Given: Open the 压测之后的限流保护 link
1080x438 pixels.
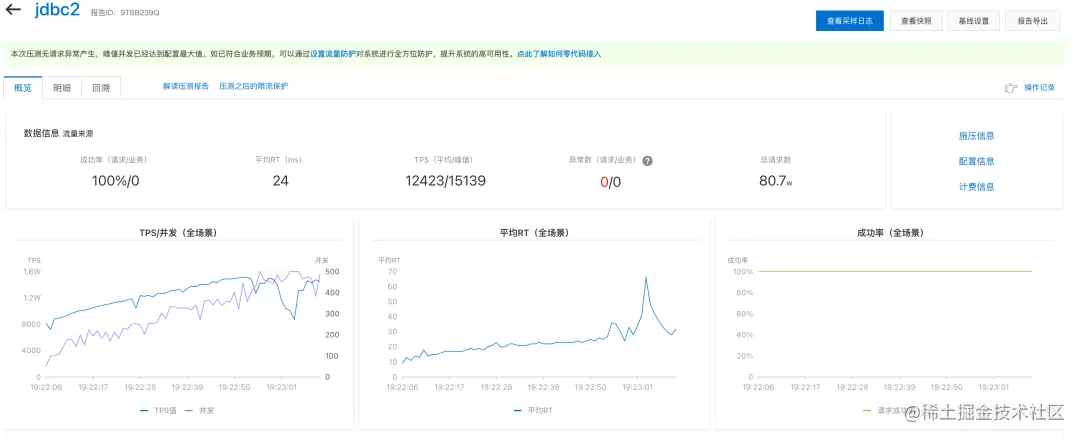Looking at the screenshot, I should pyautogui.click(x=253, y=86).
